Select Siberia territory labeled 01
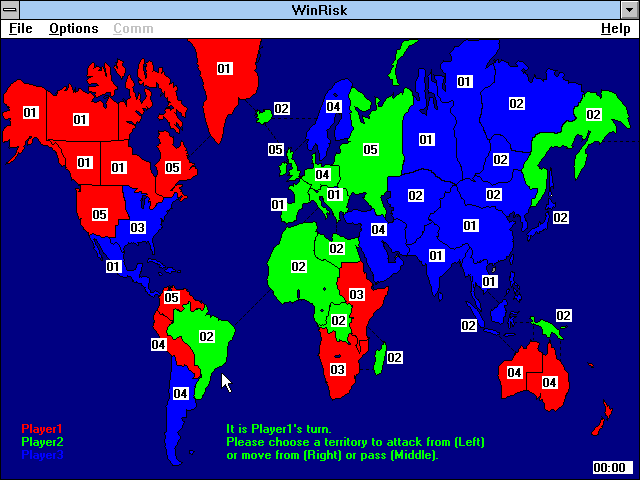 pyautogui.click(x=464, y=82)
